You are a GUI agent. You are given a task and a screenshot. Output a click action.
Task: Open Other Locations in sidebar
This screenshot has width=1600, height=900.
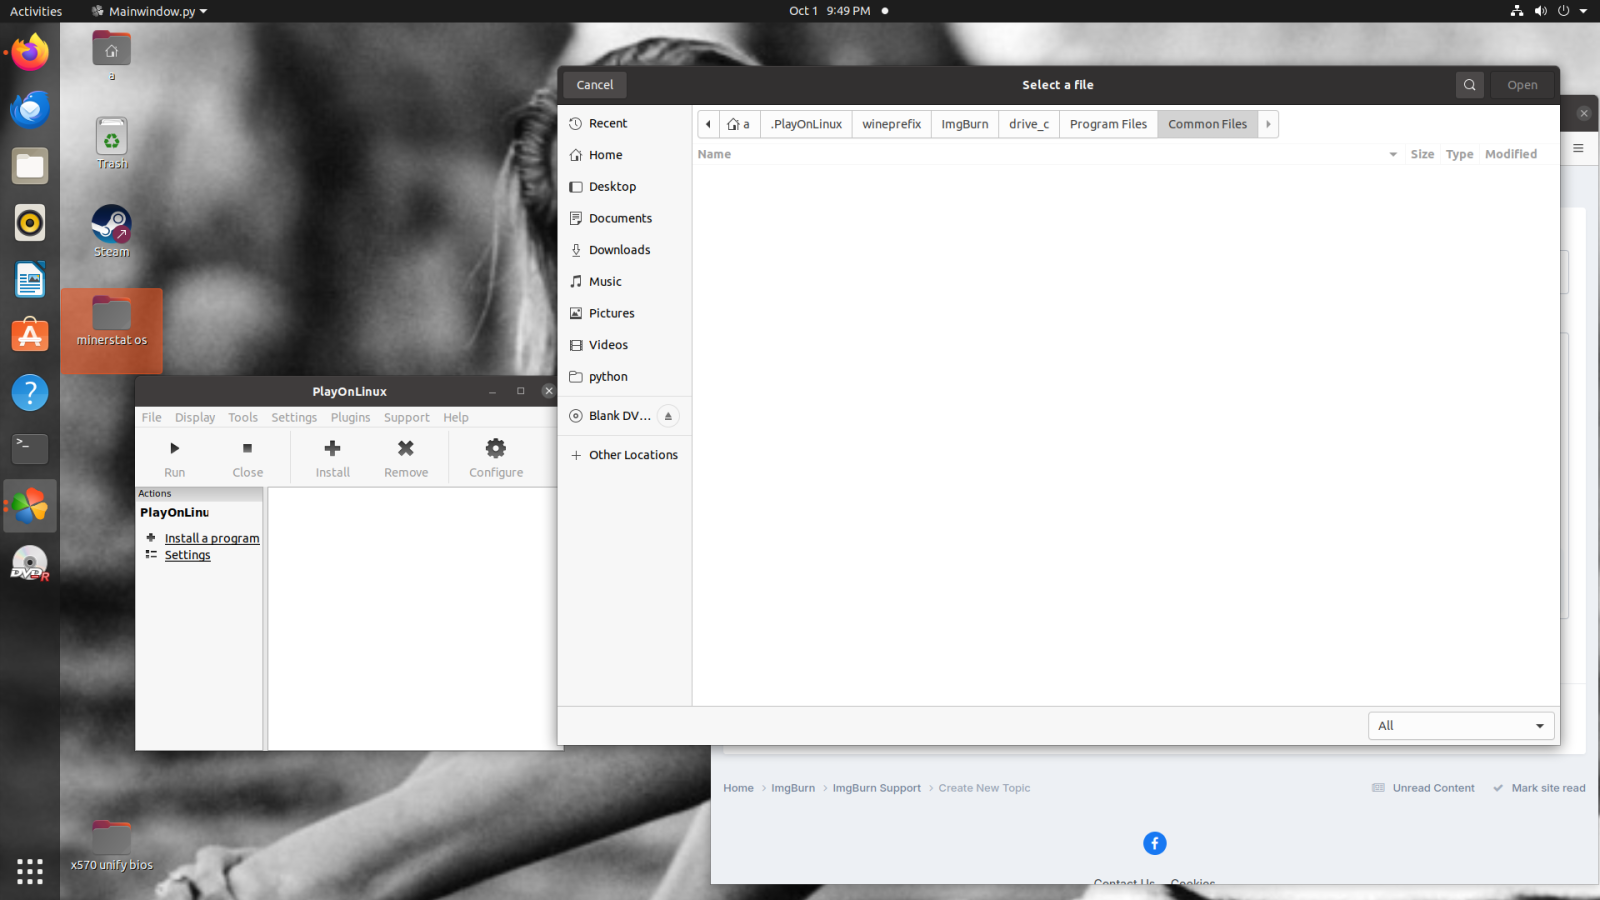tap(625, 455)
